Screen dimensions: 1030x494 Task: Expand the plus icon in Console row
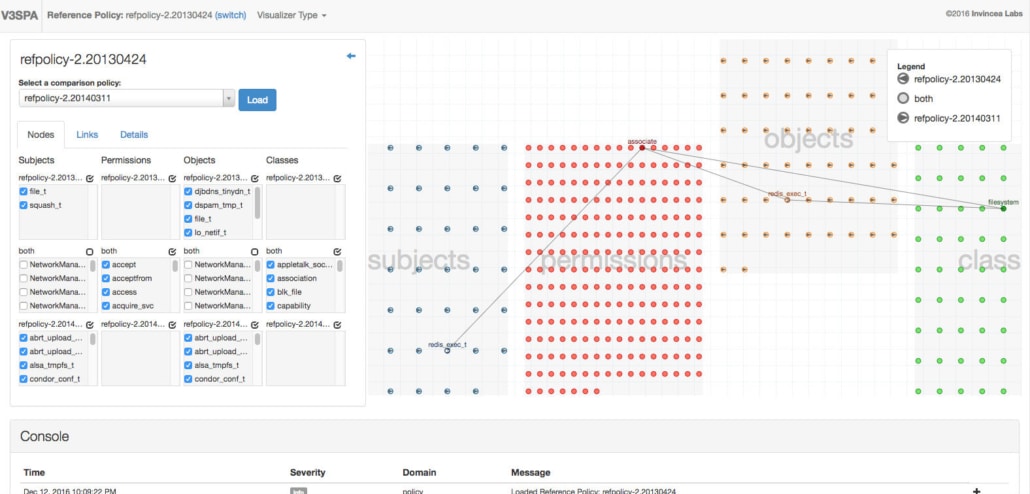(x=976, y=491)
